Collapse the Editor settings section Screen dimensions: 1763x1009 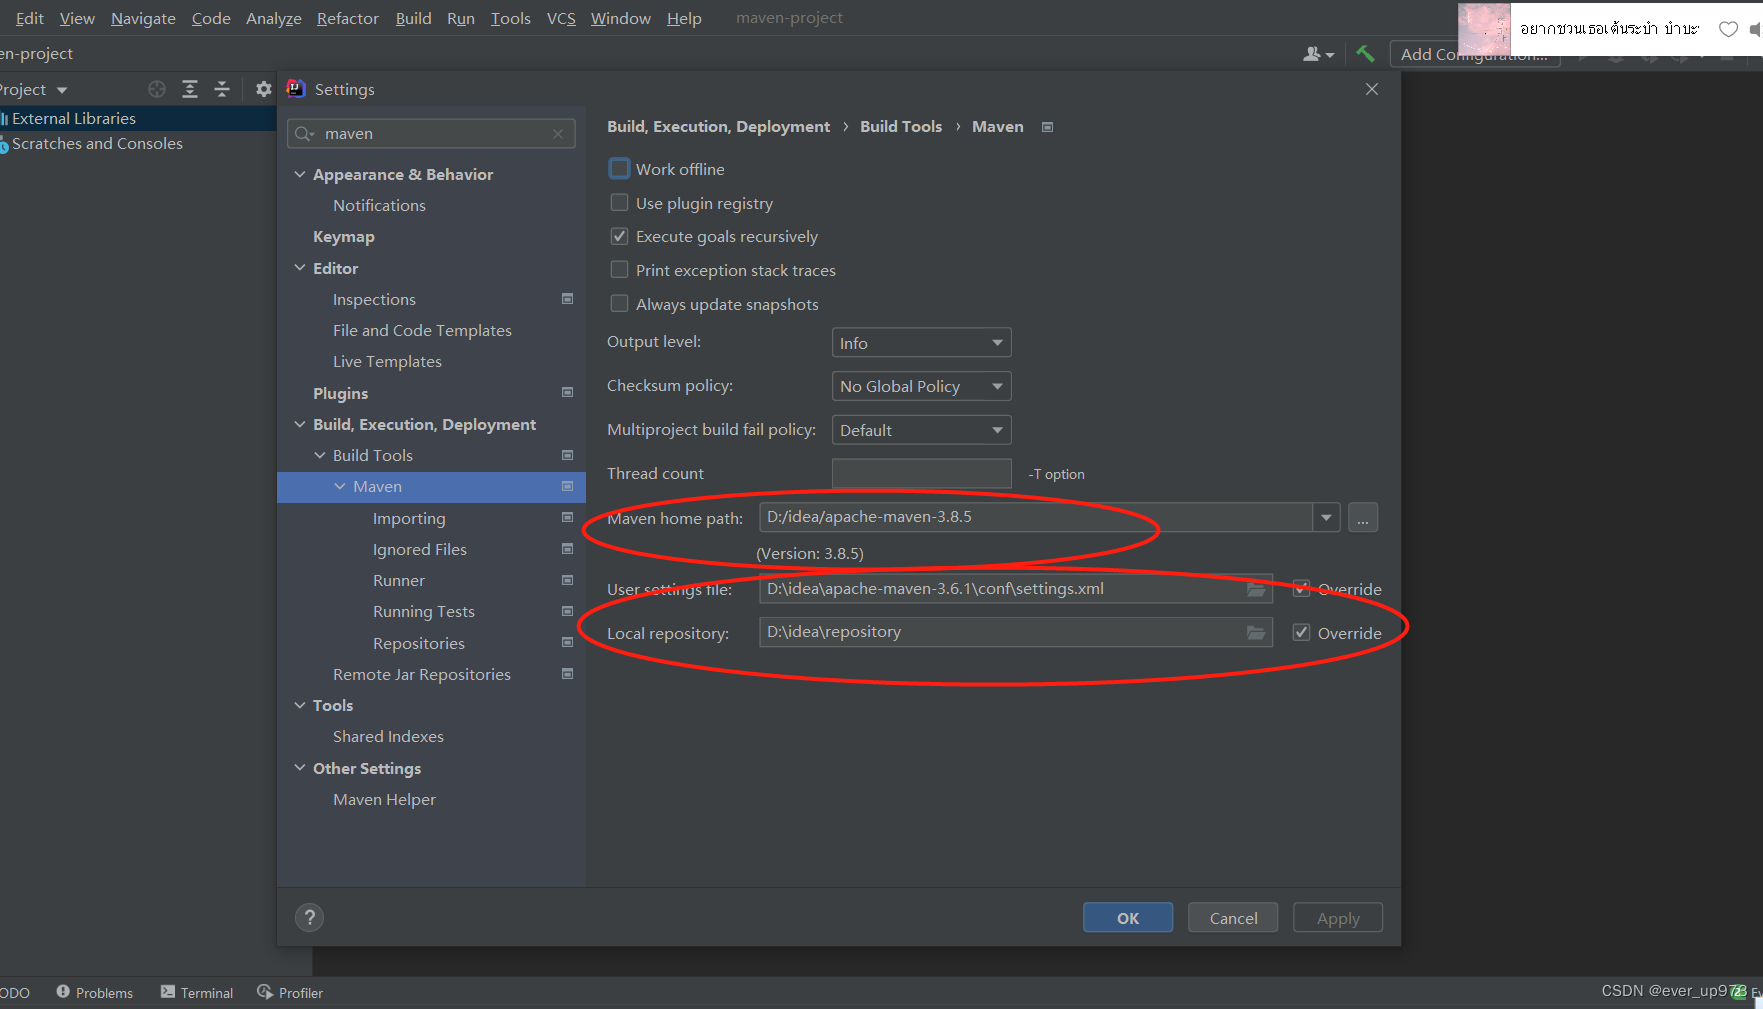point(300,268)
